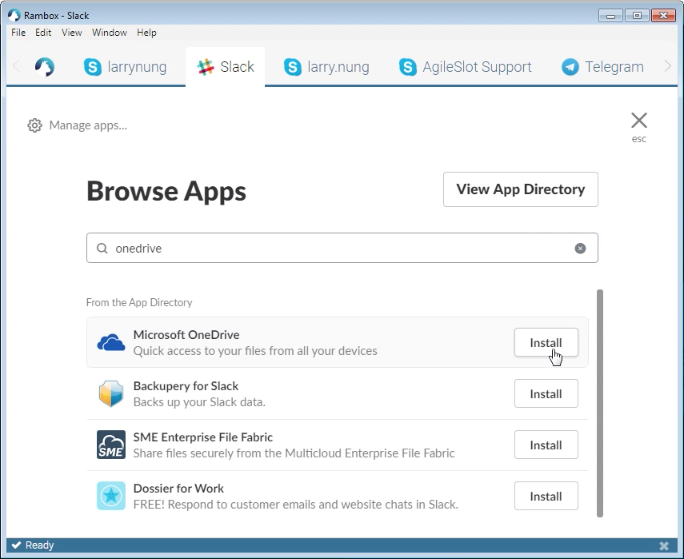Click the search magnifier icon
684x559 pixels.
[102, 248]
